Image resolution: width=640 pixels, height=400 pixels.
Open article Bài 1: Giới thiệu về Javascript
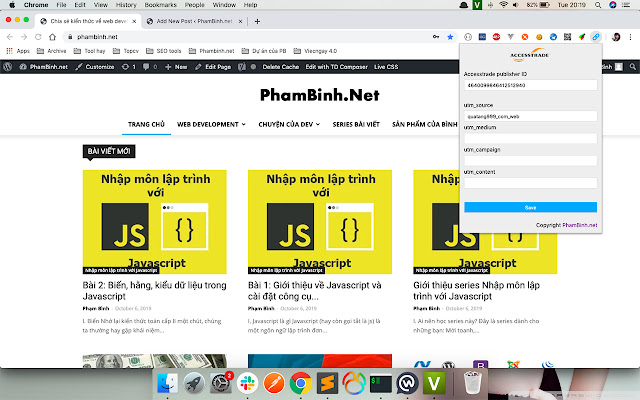(x=314, y=291)
